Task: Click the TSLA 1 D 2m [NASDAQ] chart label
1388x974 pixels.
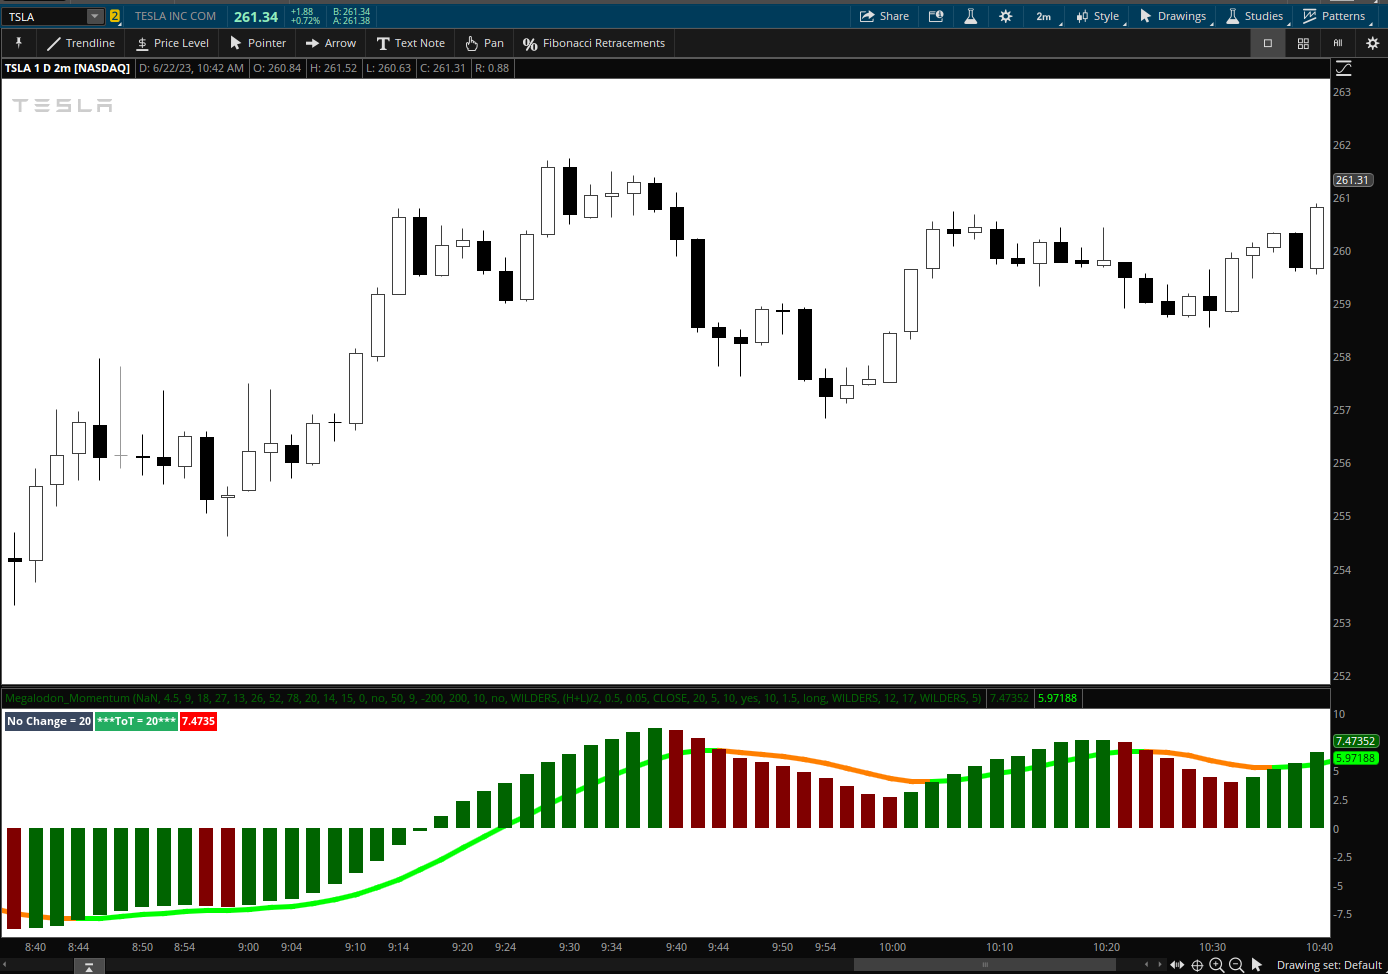Action: tap(67, 68)
